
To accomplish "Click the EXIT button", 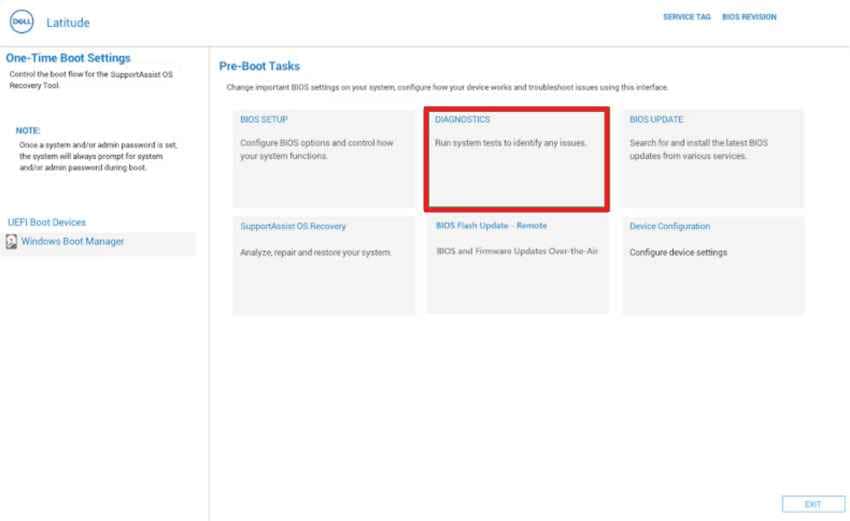I will [x=813, y=504].
